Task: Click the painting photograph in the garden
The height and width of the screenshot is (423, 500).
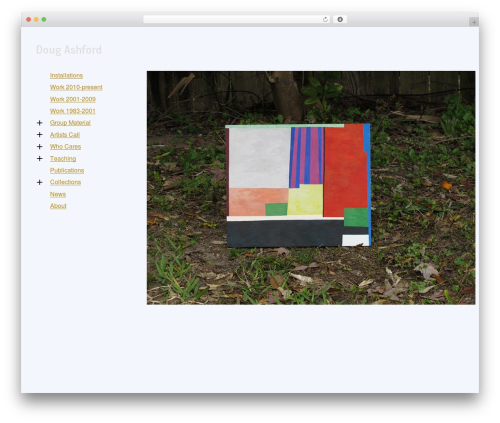Action: (x=311, y=188)
